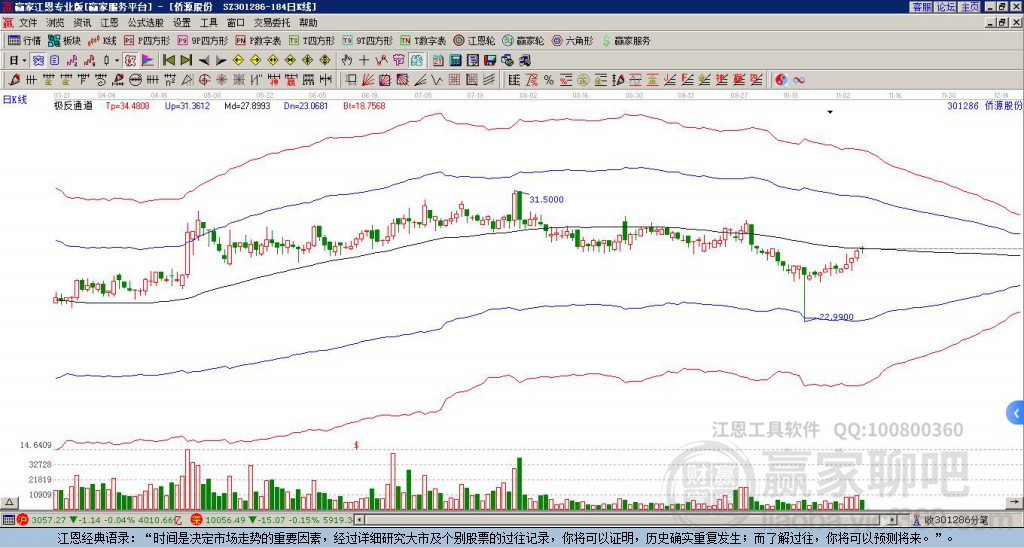The image size is (1024, 548).
Task: Click the percent symbol tool
Action: click(x=549, y=80)
